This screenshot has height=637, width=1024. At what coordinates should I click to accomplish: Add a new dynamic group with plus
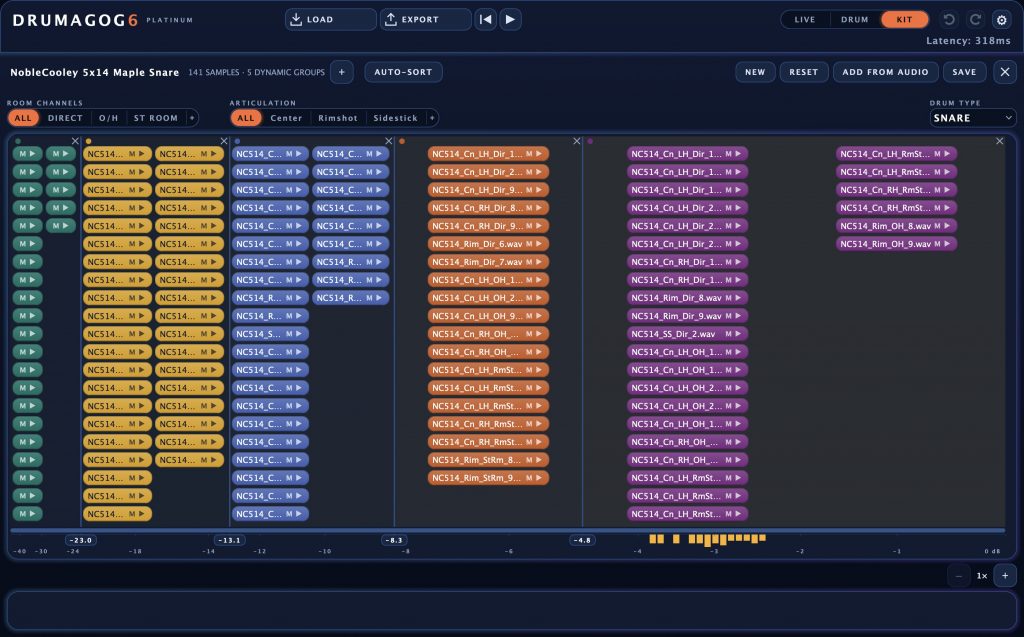[342, 72]
